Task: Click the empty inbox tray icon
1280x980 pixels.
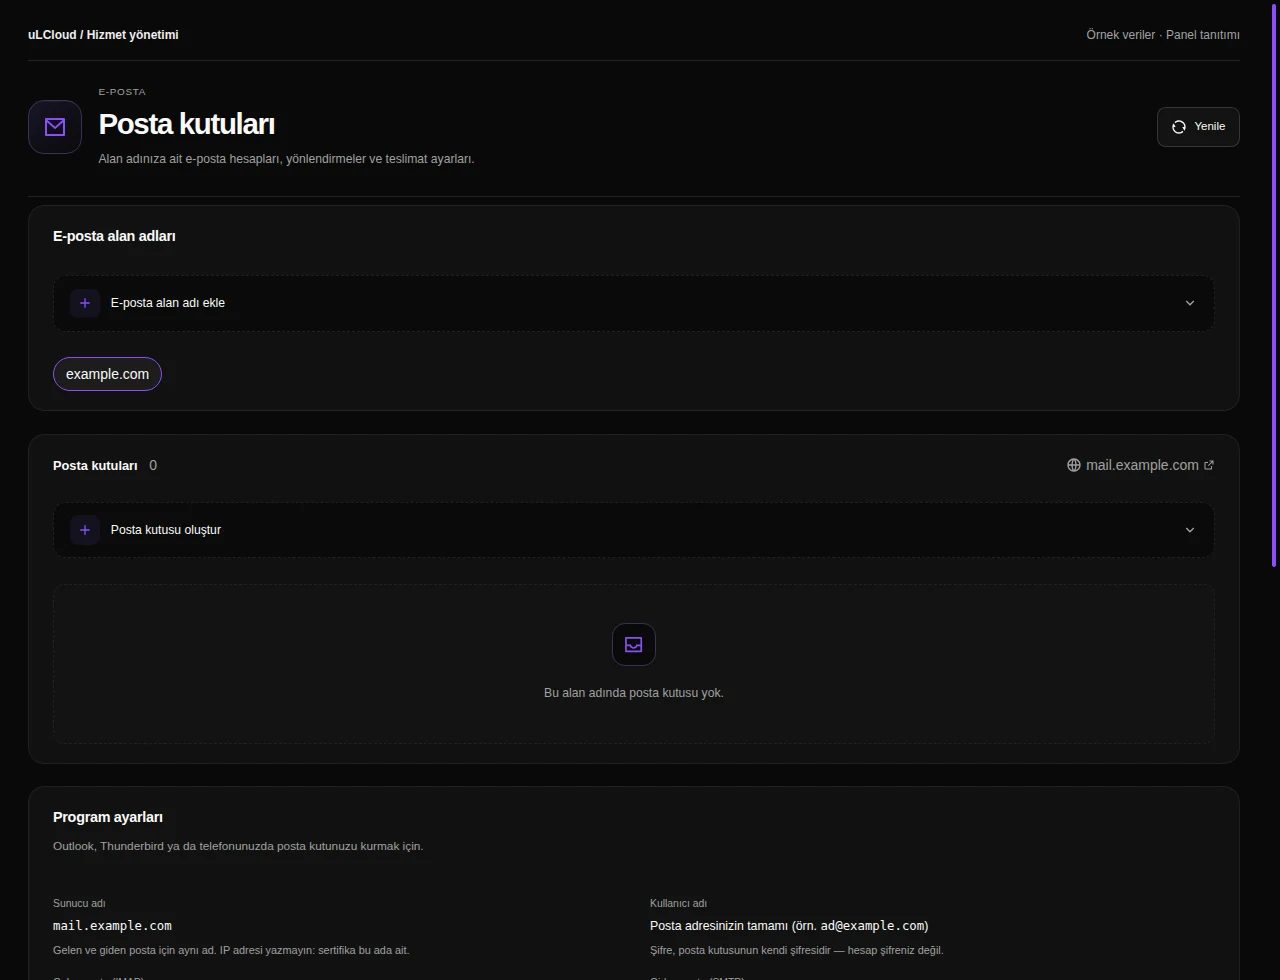Action: (634, 645)
